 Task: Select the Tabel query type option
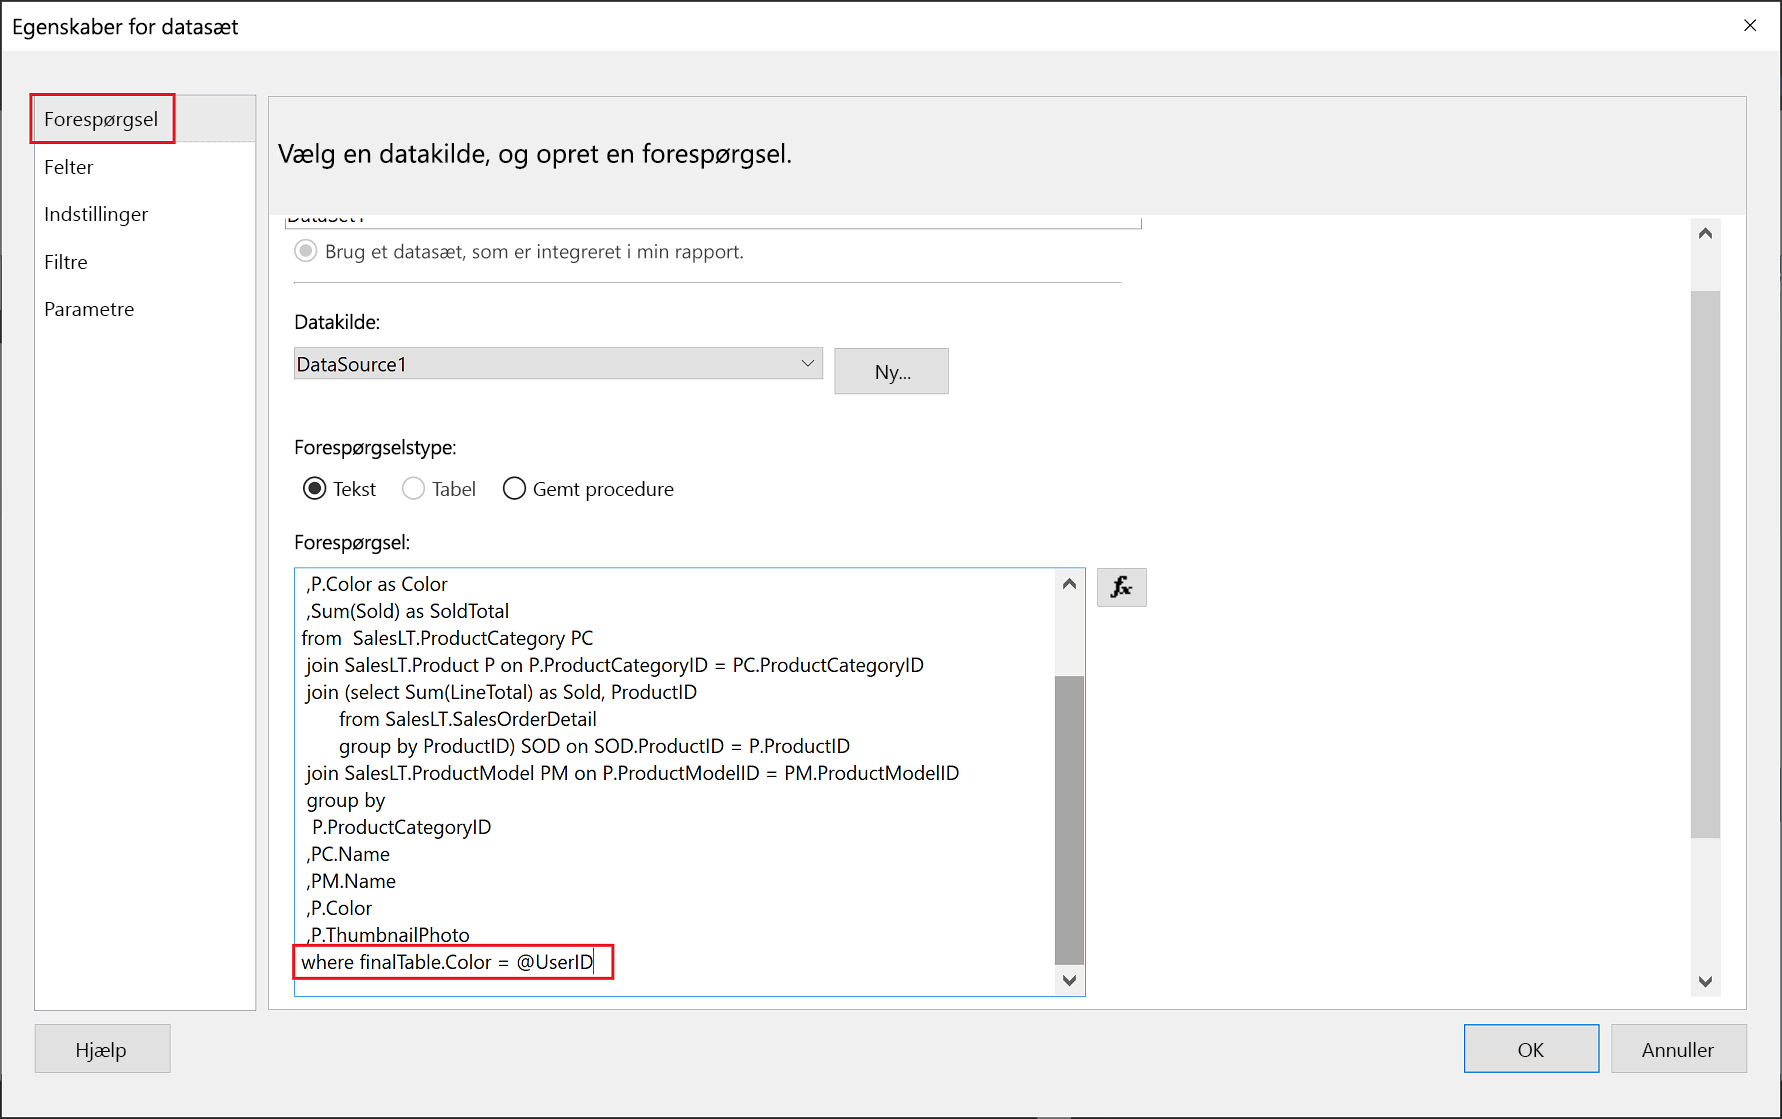coord(413,488)
